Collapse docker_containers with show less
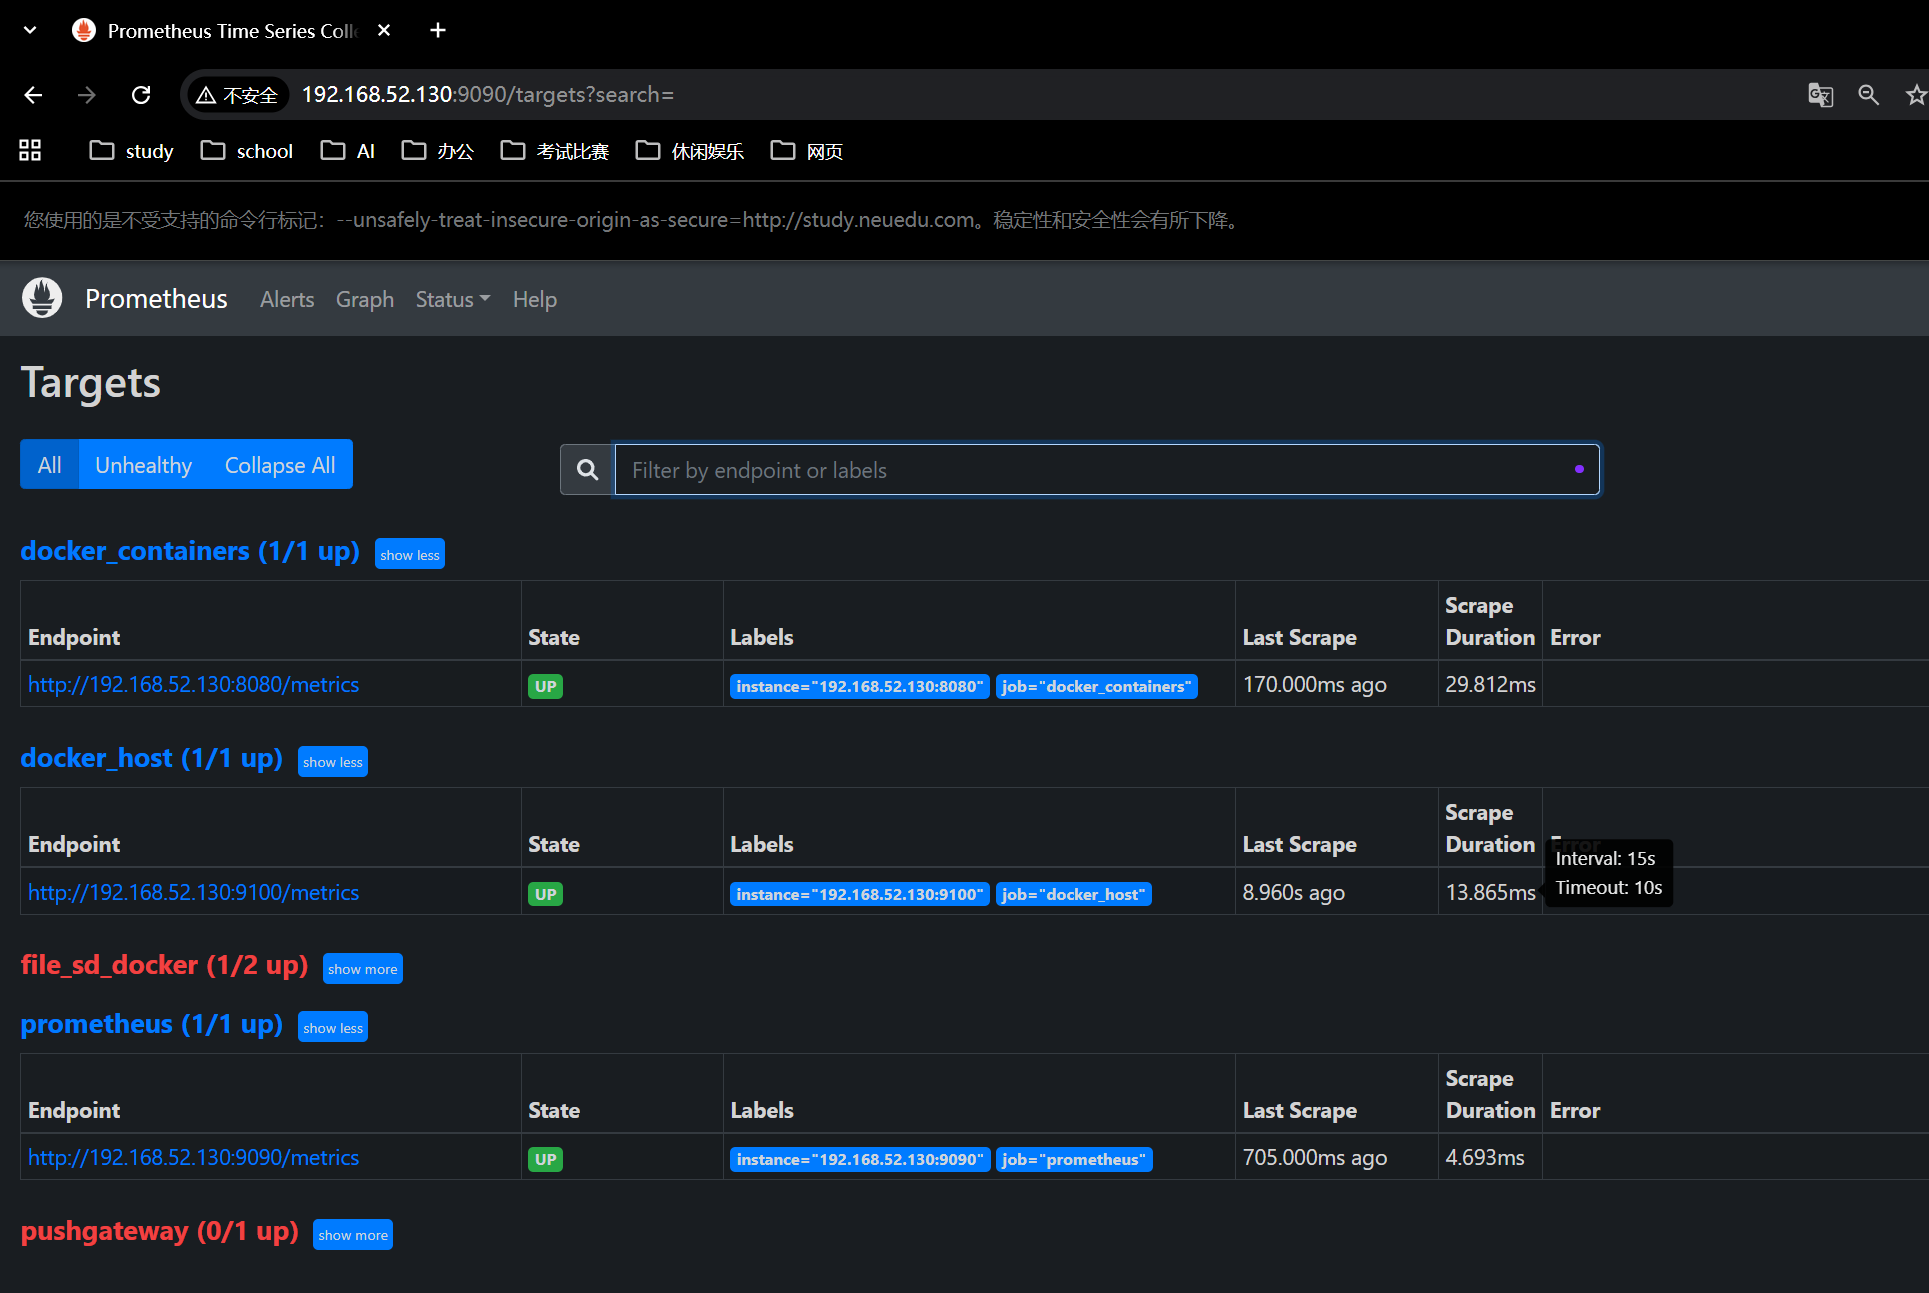The image size is (1929, 1293). point(409,555)
